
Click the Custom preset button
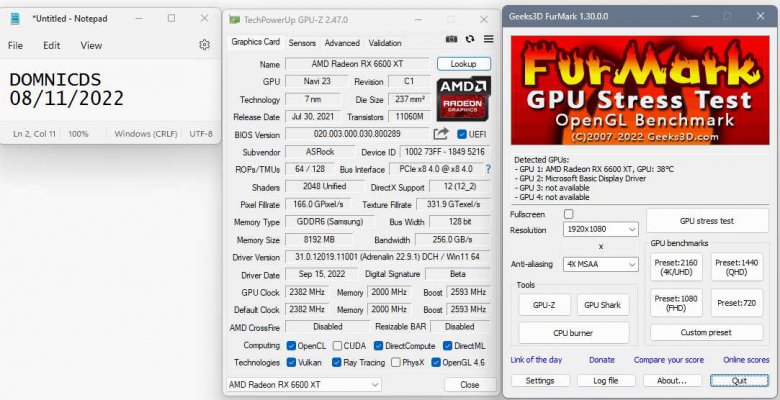[x=706, y=332]
